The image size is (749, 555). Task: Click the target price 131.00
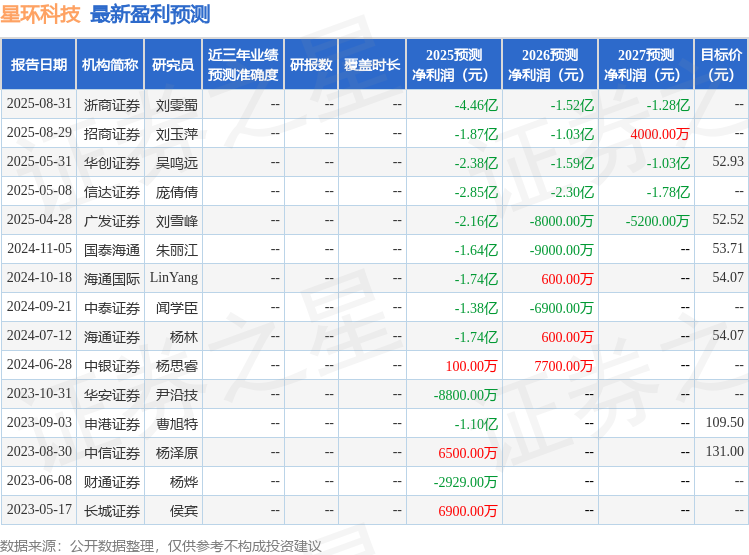tap(725, 451)
